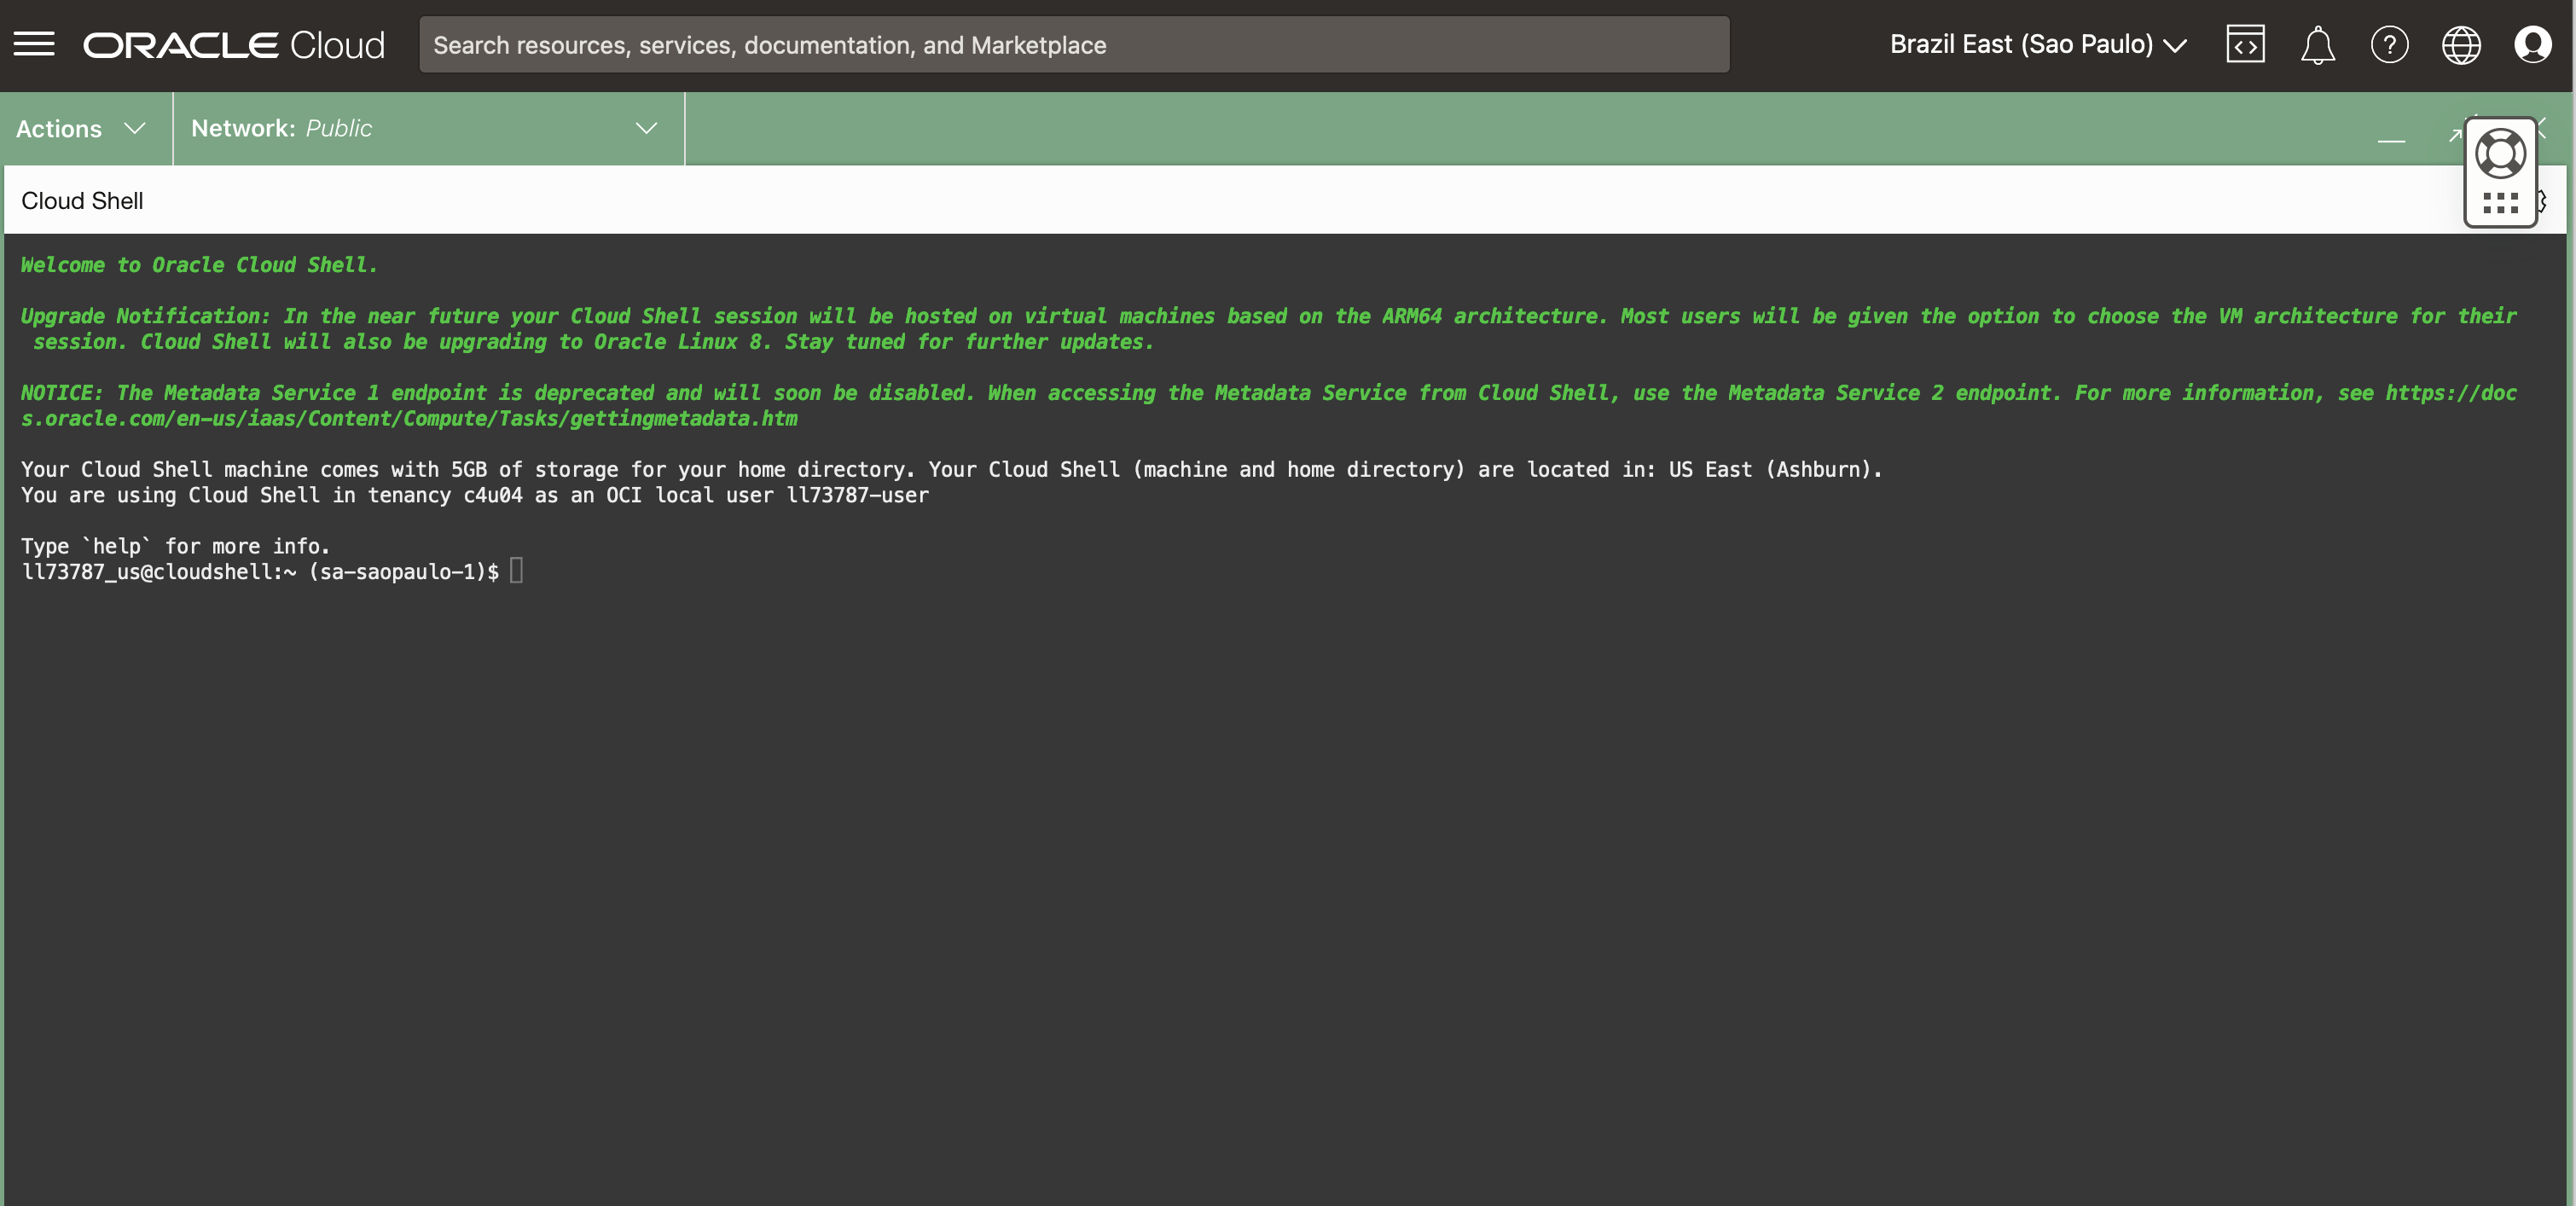
Task: Open Developer tools Cloud Shell icon
Action: pos(2245,45)
